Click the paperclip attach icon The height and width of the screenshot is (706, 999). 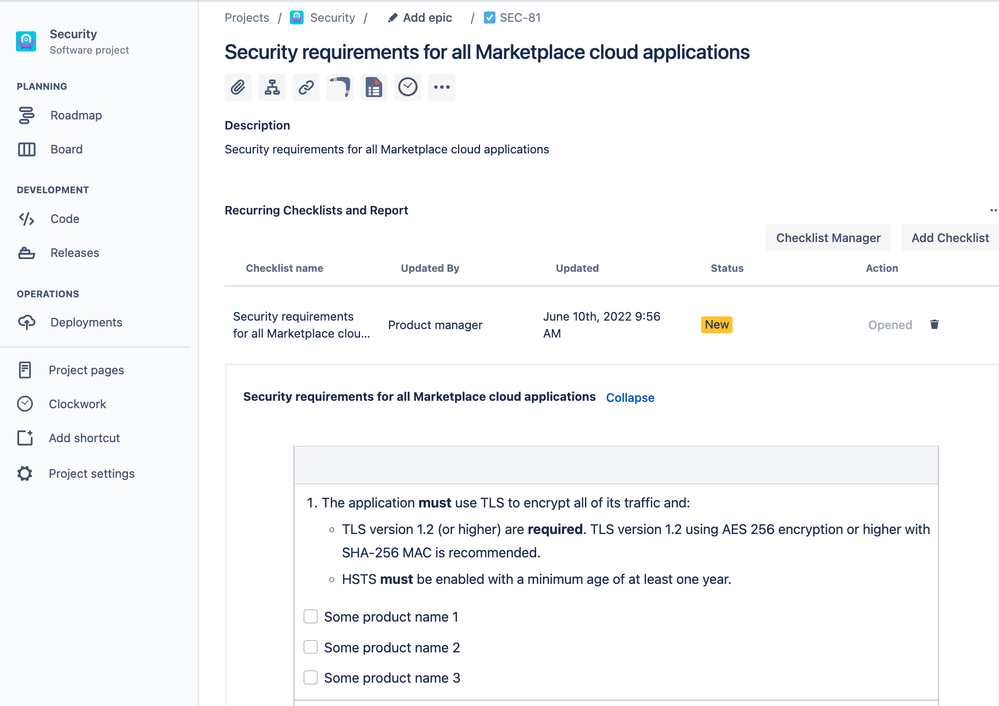[x=238, y=87]
